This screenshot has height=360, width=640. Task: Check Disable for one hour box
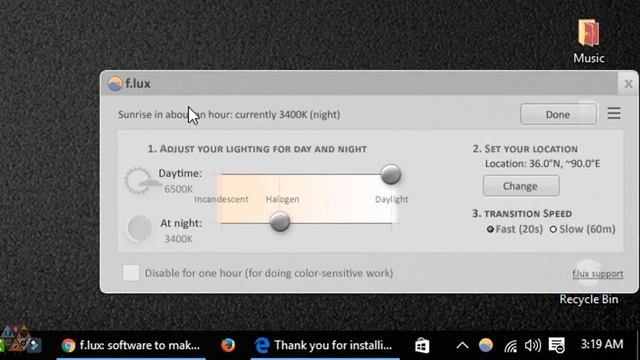pos(131,273)
